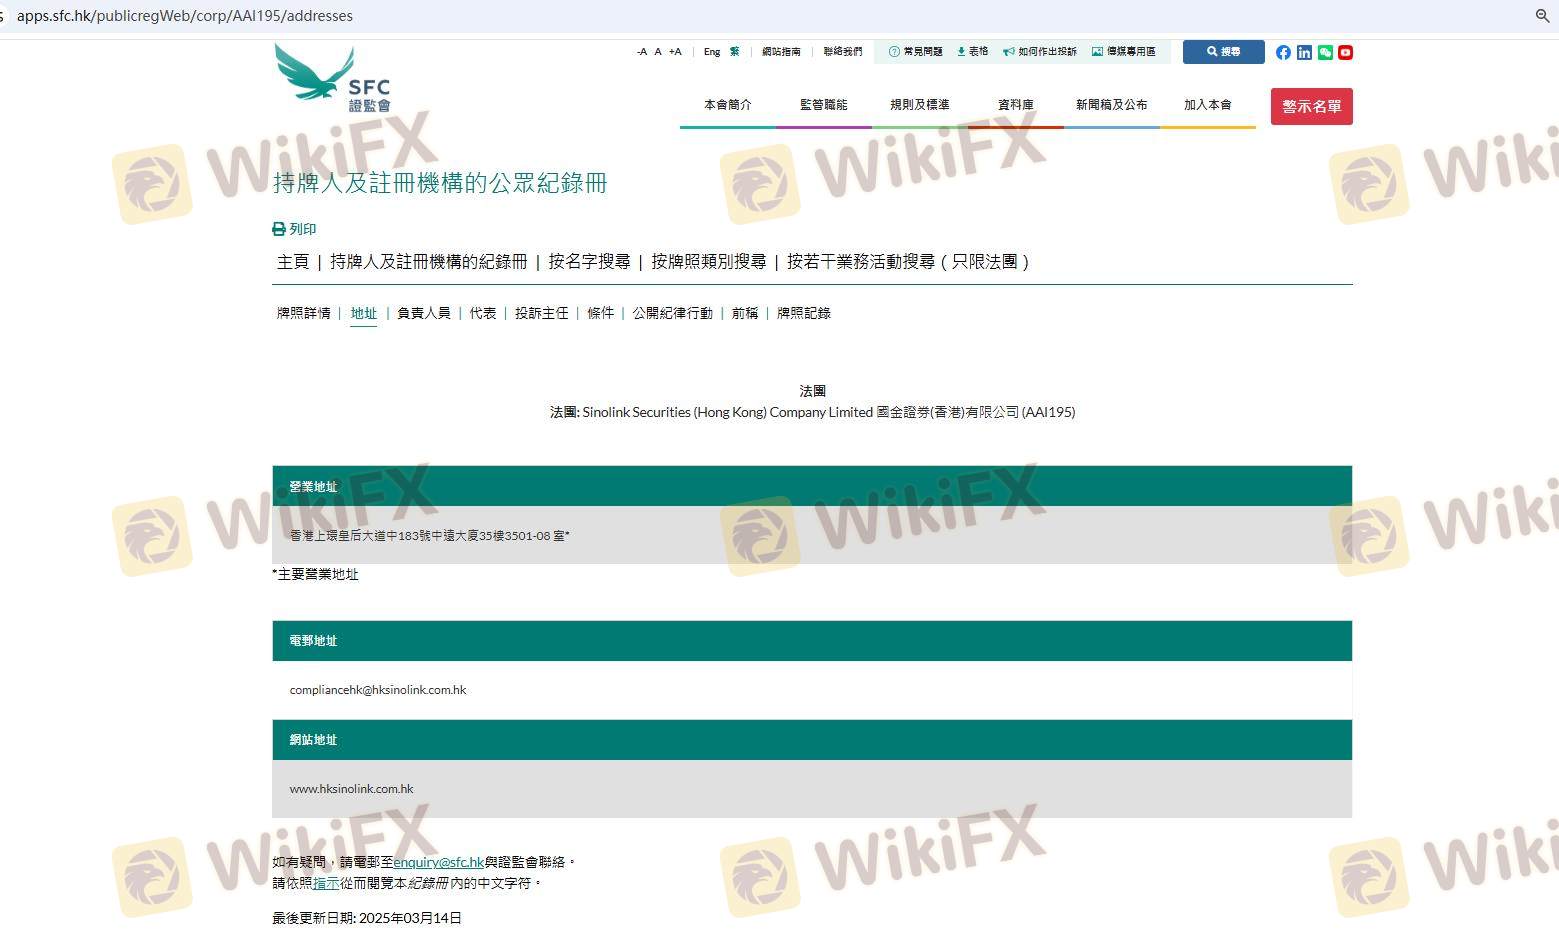Click the *主要營業地址 footnote text
This screenshot has width=1559, height=947.
point(315,574)
